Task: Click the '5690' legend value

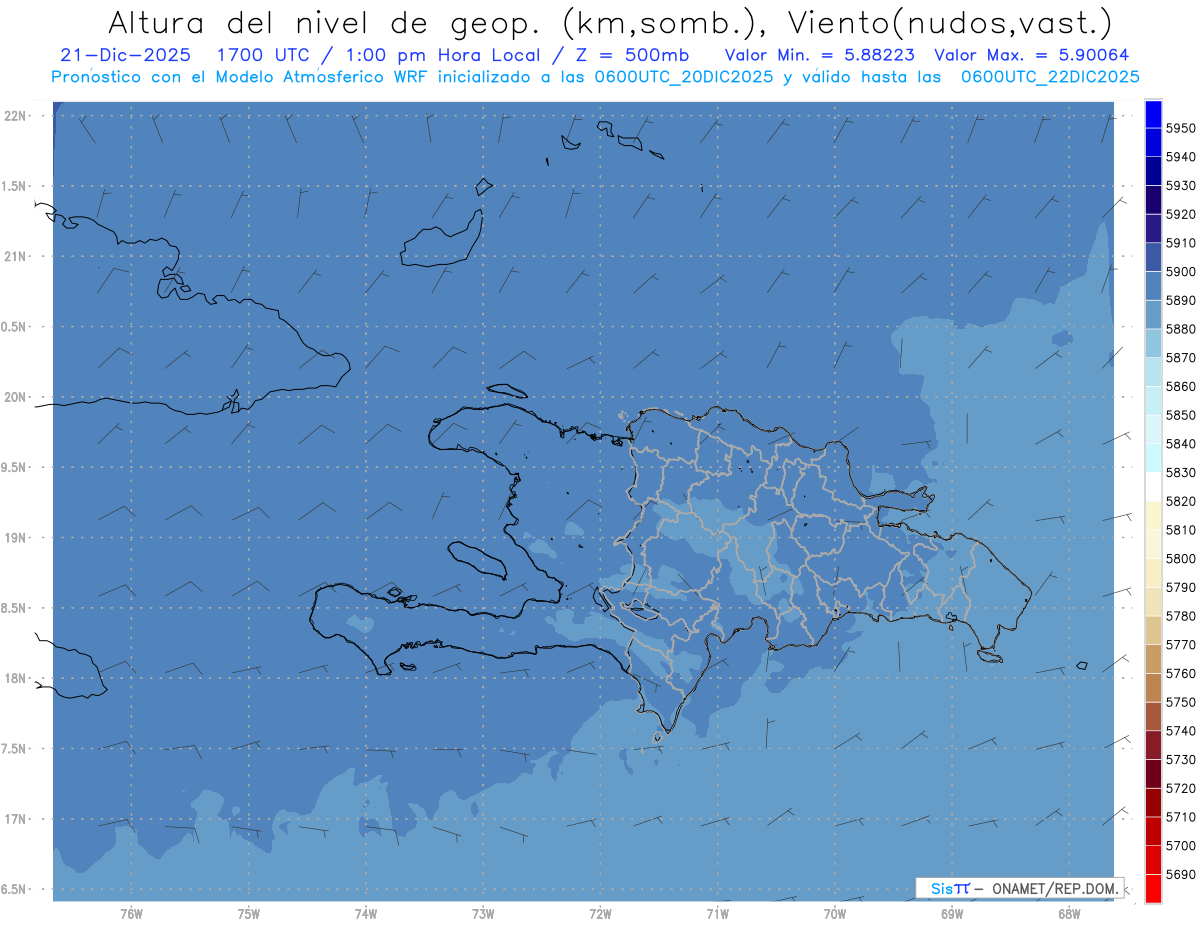Action: [1180, 874]
